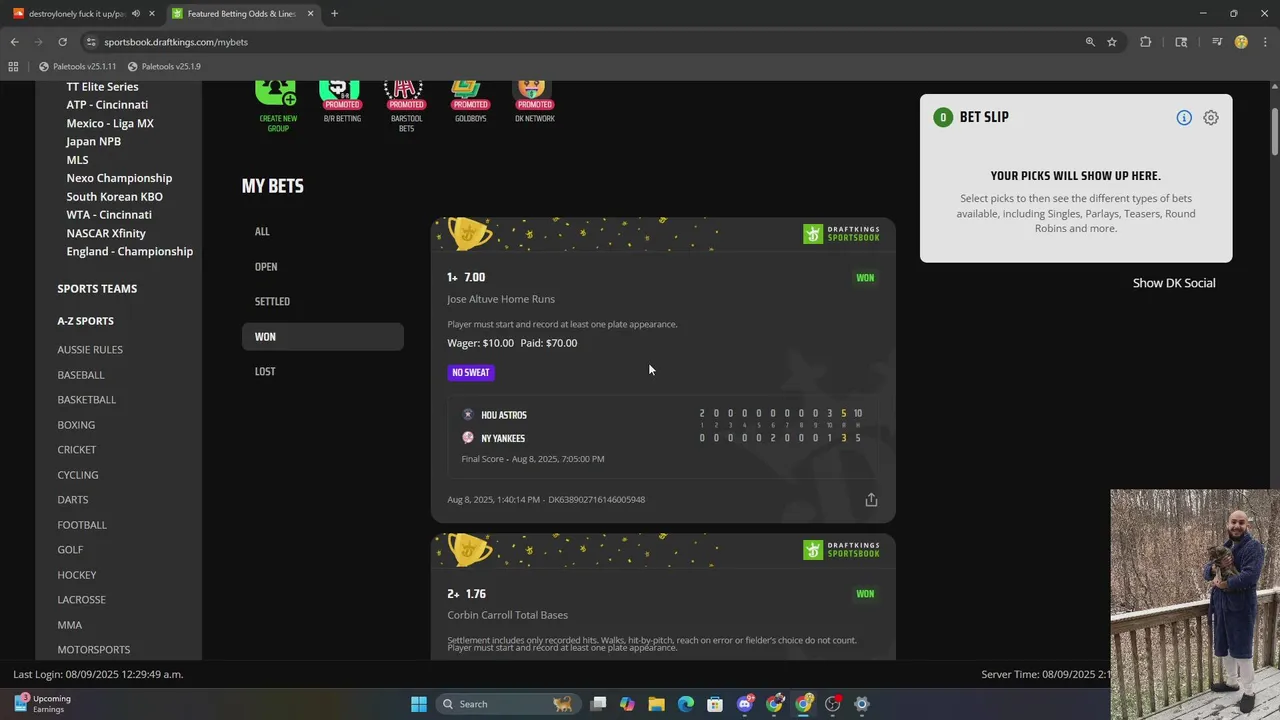Open WTA - Cincinnati league
Screen dimensions: 1280x720
(x=109, y=214)
